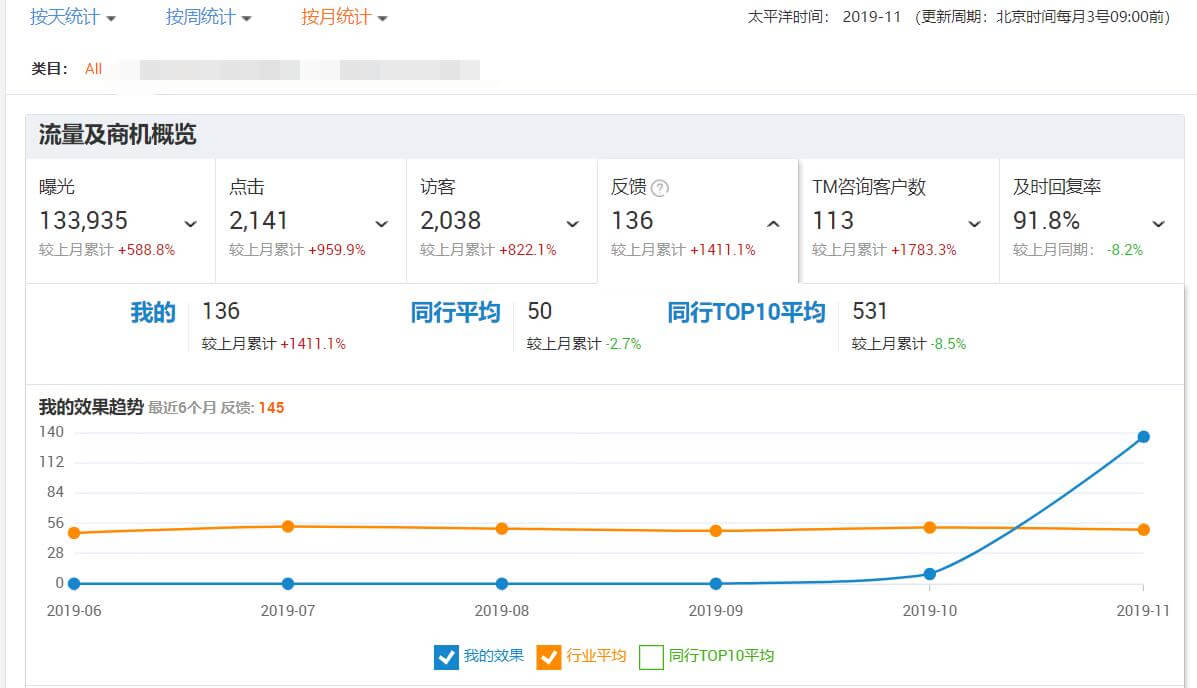Enable the 同行TOP10平均 checkbox
Screen dimensions: 1197x688
pyautogui.click(x=651, y=657)
